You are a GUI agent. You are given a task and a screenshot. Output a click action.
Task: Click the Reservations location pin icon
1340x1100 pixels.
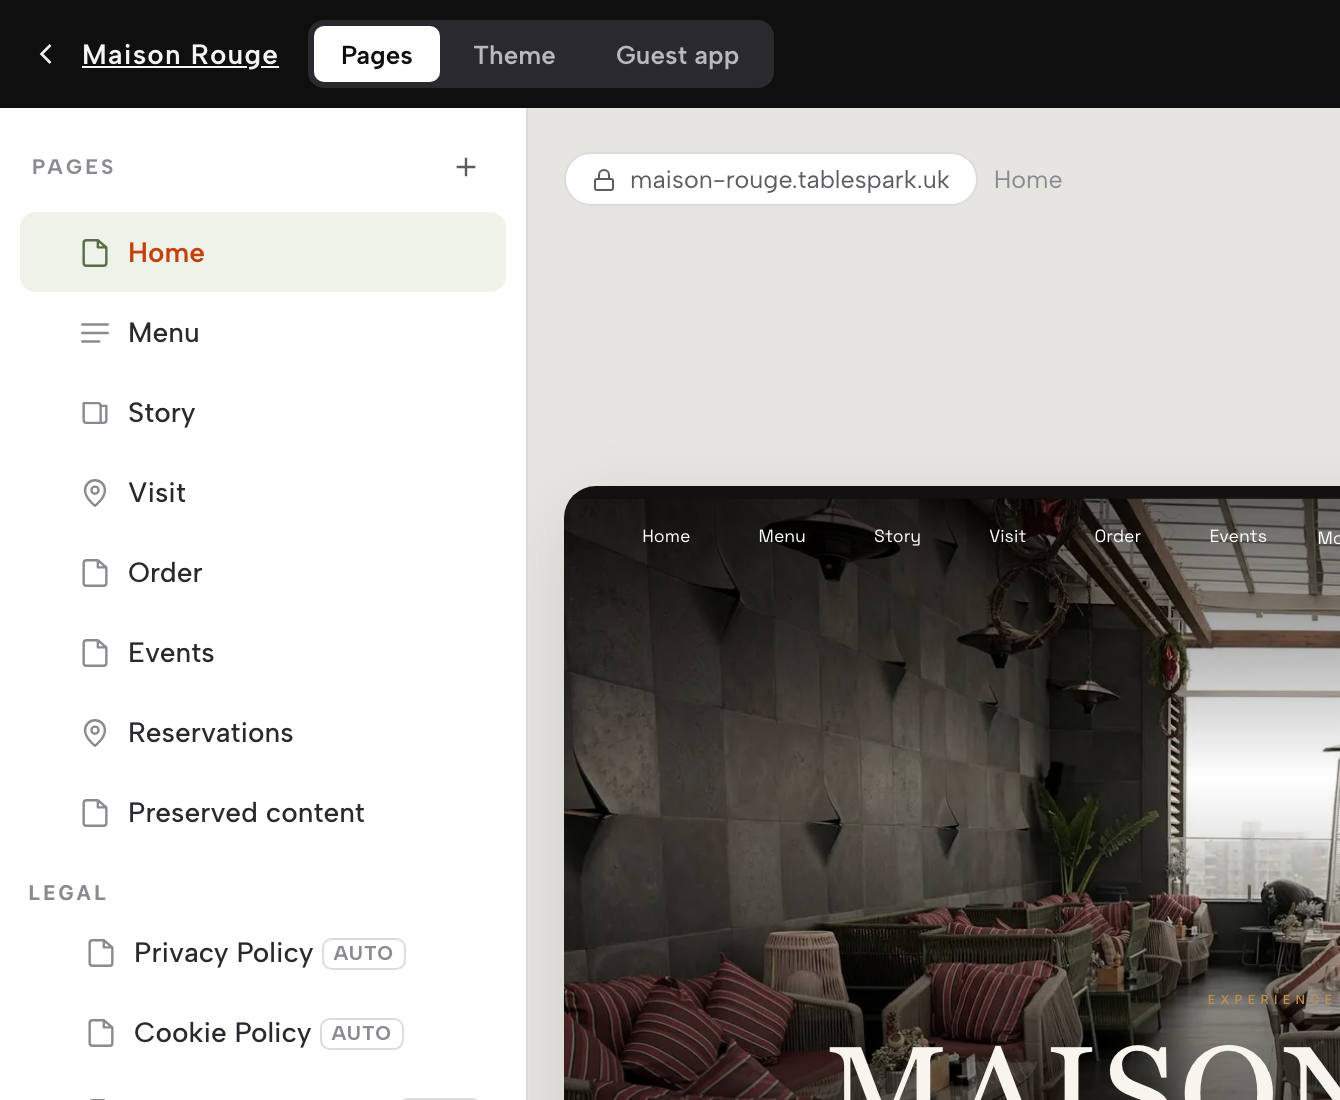[95, 733]
